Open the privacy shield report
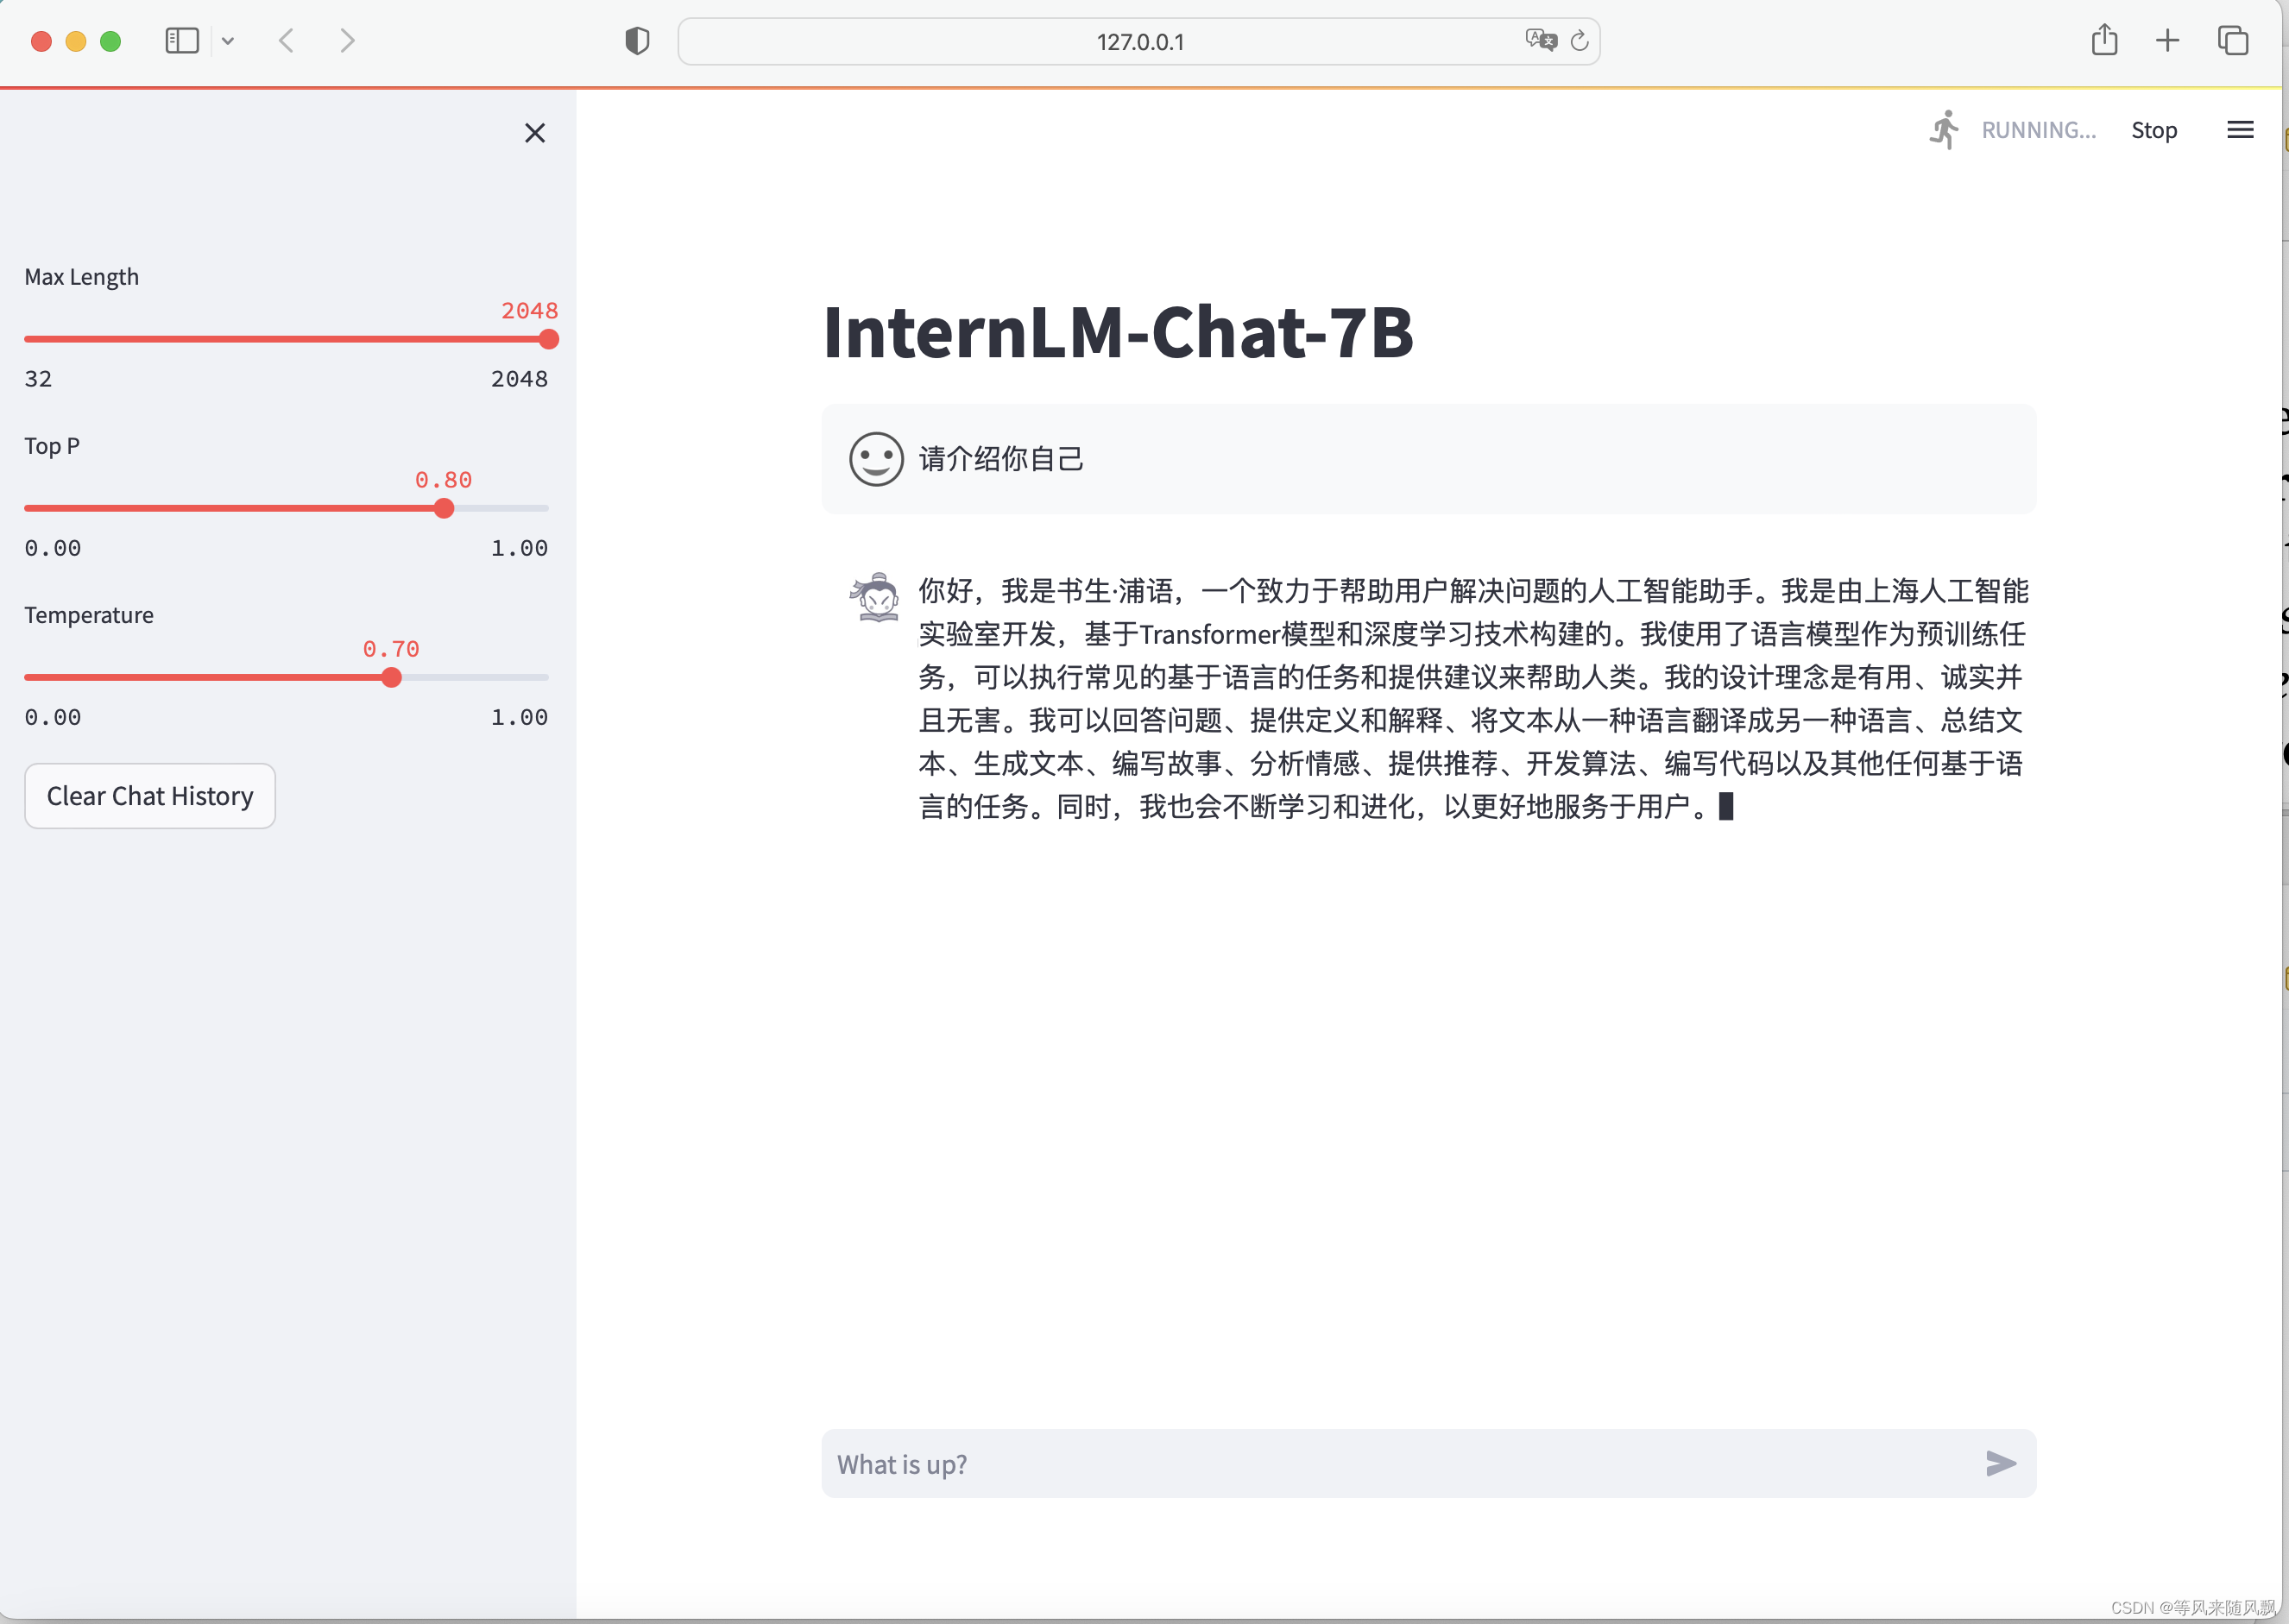This screenshot has width=2289, height=1624. 637,41
